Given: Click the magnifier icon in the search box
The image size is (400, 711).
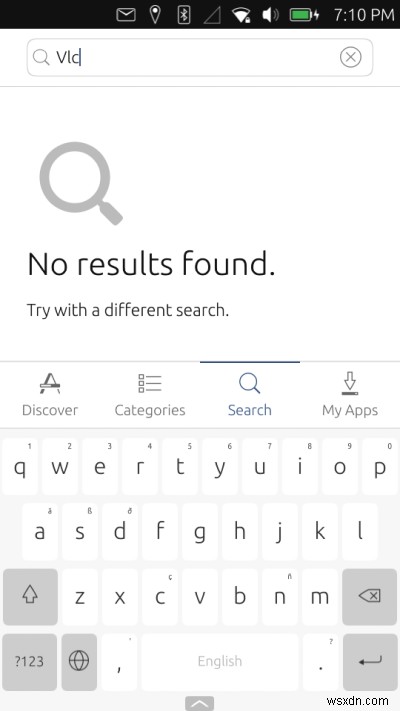Looking at the screenshot, I should click(41, 58).
